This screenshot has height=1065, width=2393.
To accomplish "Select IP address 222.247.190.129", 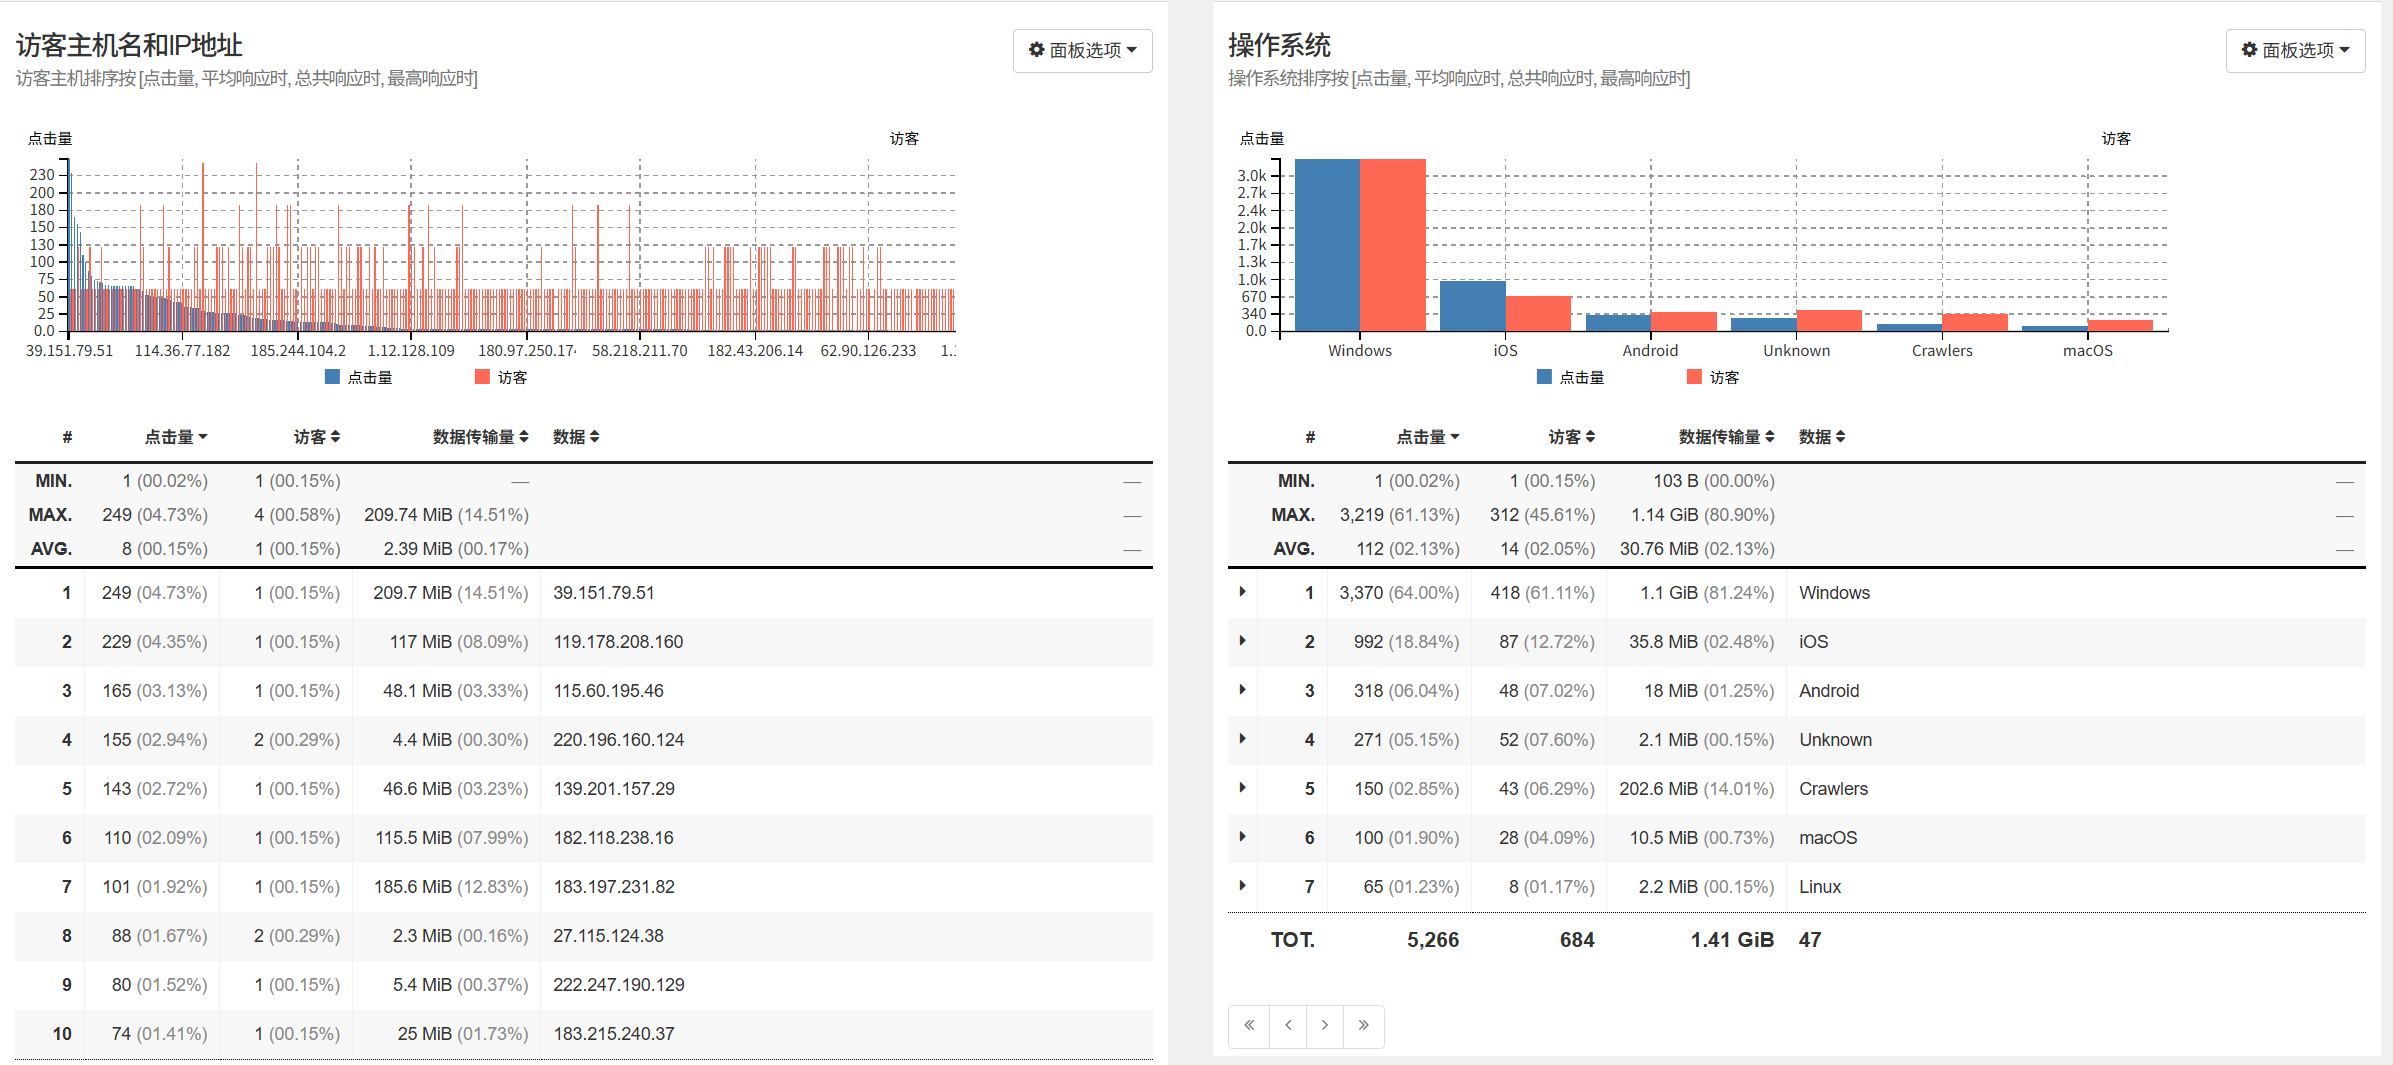I will click(618, 985).
